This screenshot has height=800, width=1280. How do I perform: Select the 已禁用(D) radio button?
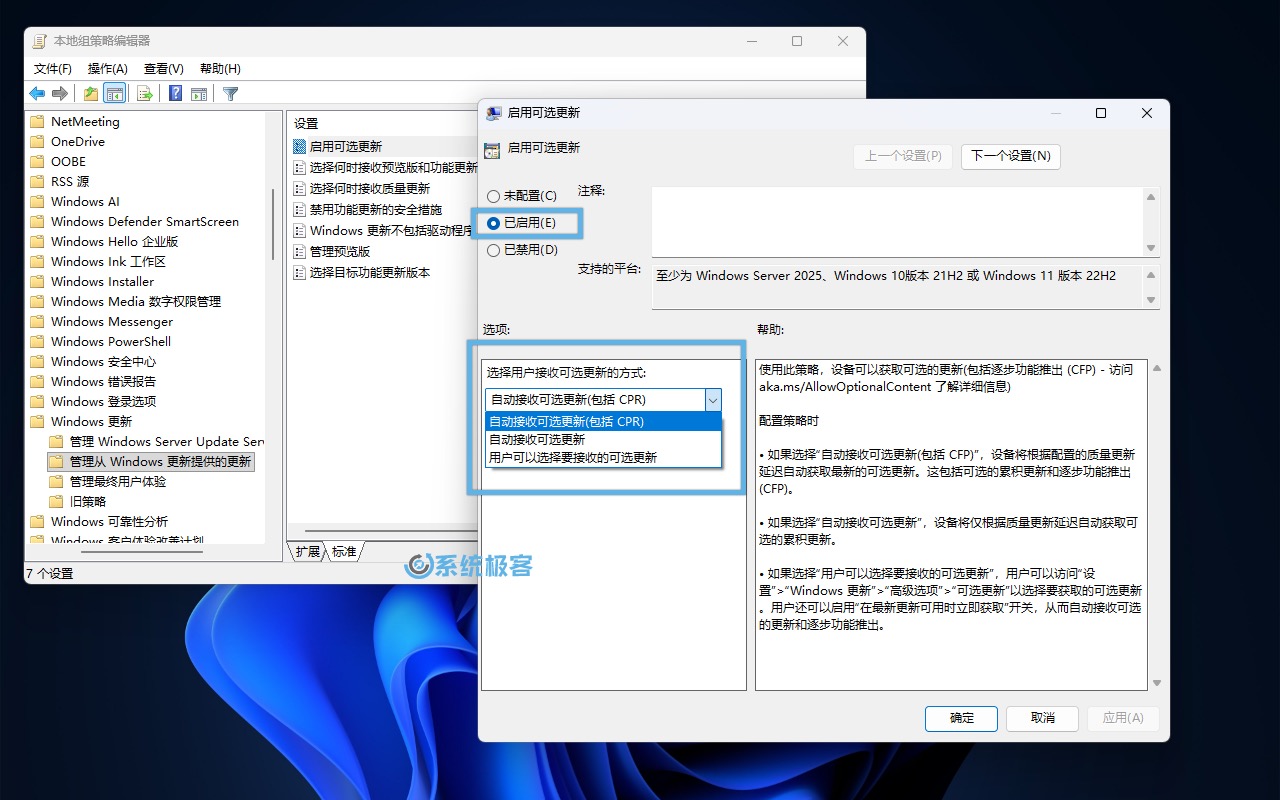(493, 250)
